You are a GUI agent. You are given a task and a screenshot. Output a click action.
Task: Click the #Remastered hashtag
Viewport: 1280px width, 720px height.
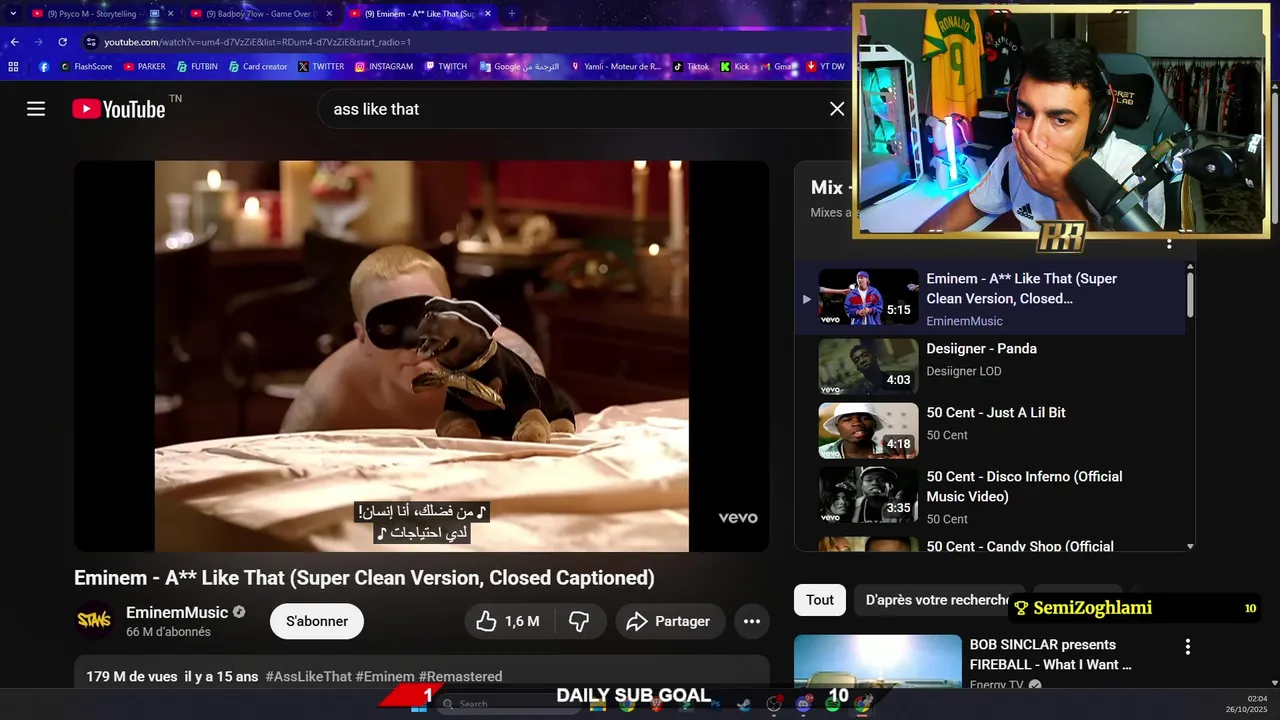point(460,677)
